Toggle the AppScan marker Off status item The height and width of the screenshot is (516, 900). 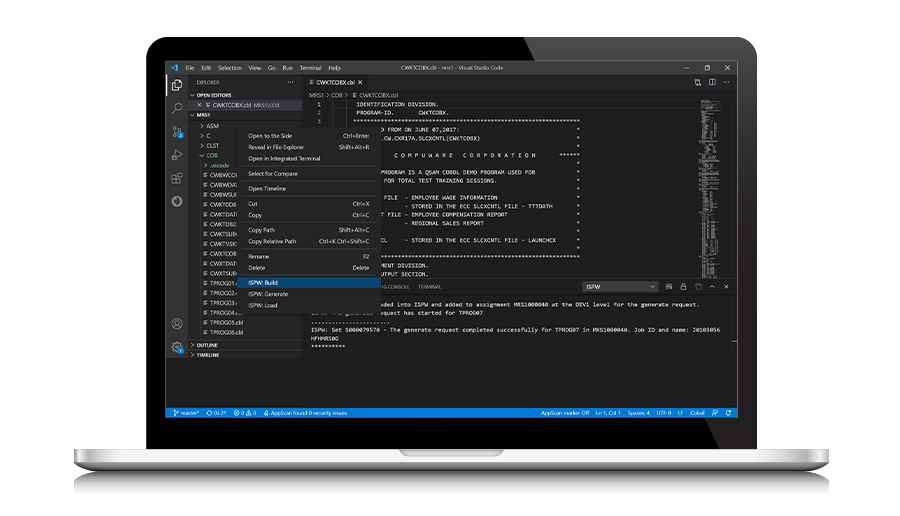(x=567, y=413)
